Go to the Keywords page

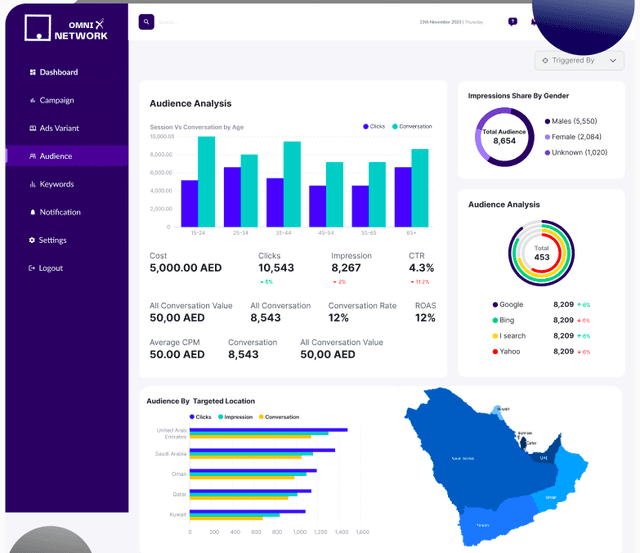(x=56, y=184)
